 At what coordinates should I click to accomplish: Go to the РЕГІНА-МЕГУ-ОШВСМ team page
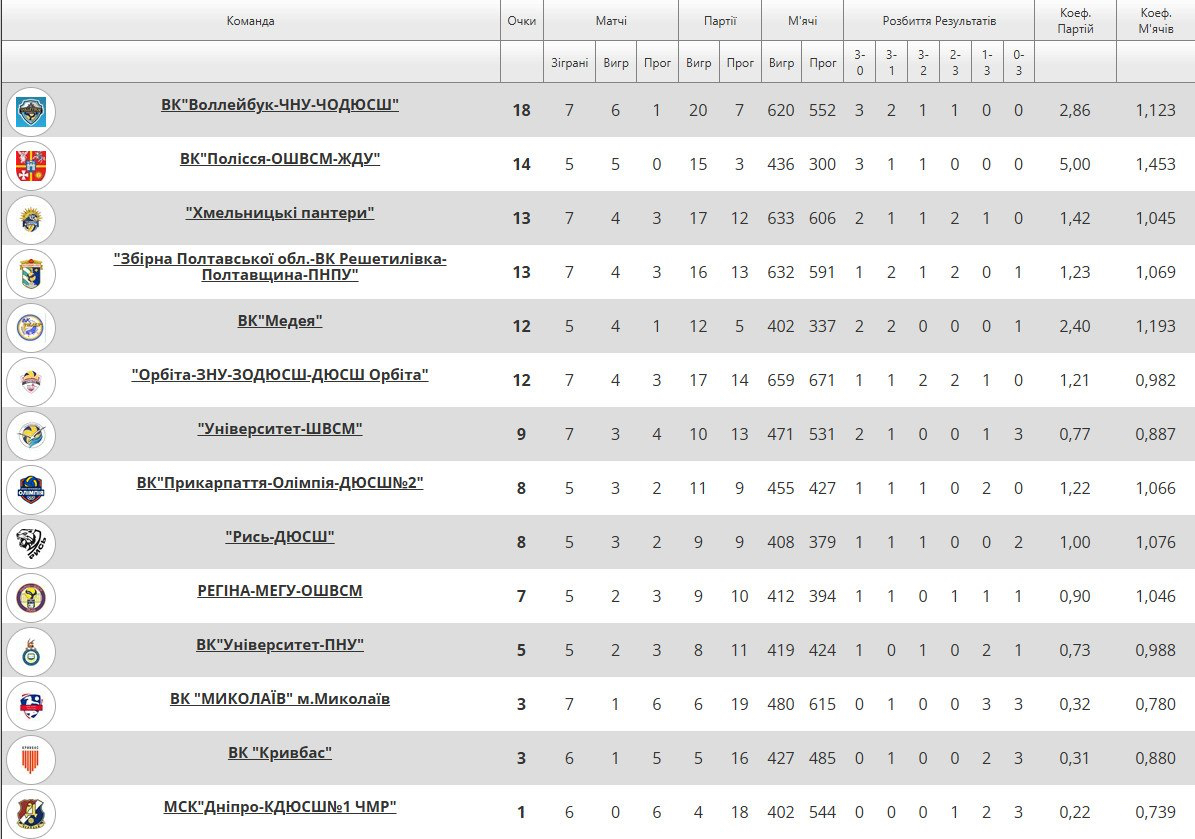point(280,590)
